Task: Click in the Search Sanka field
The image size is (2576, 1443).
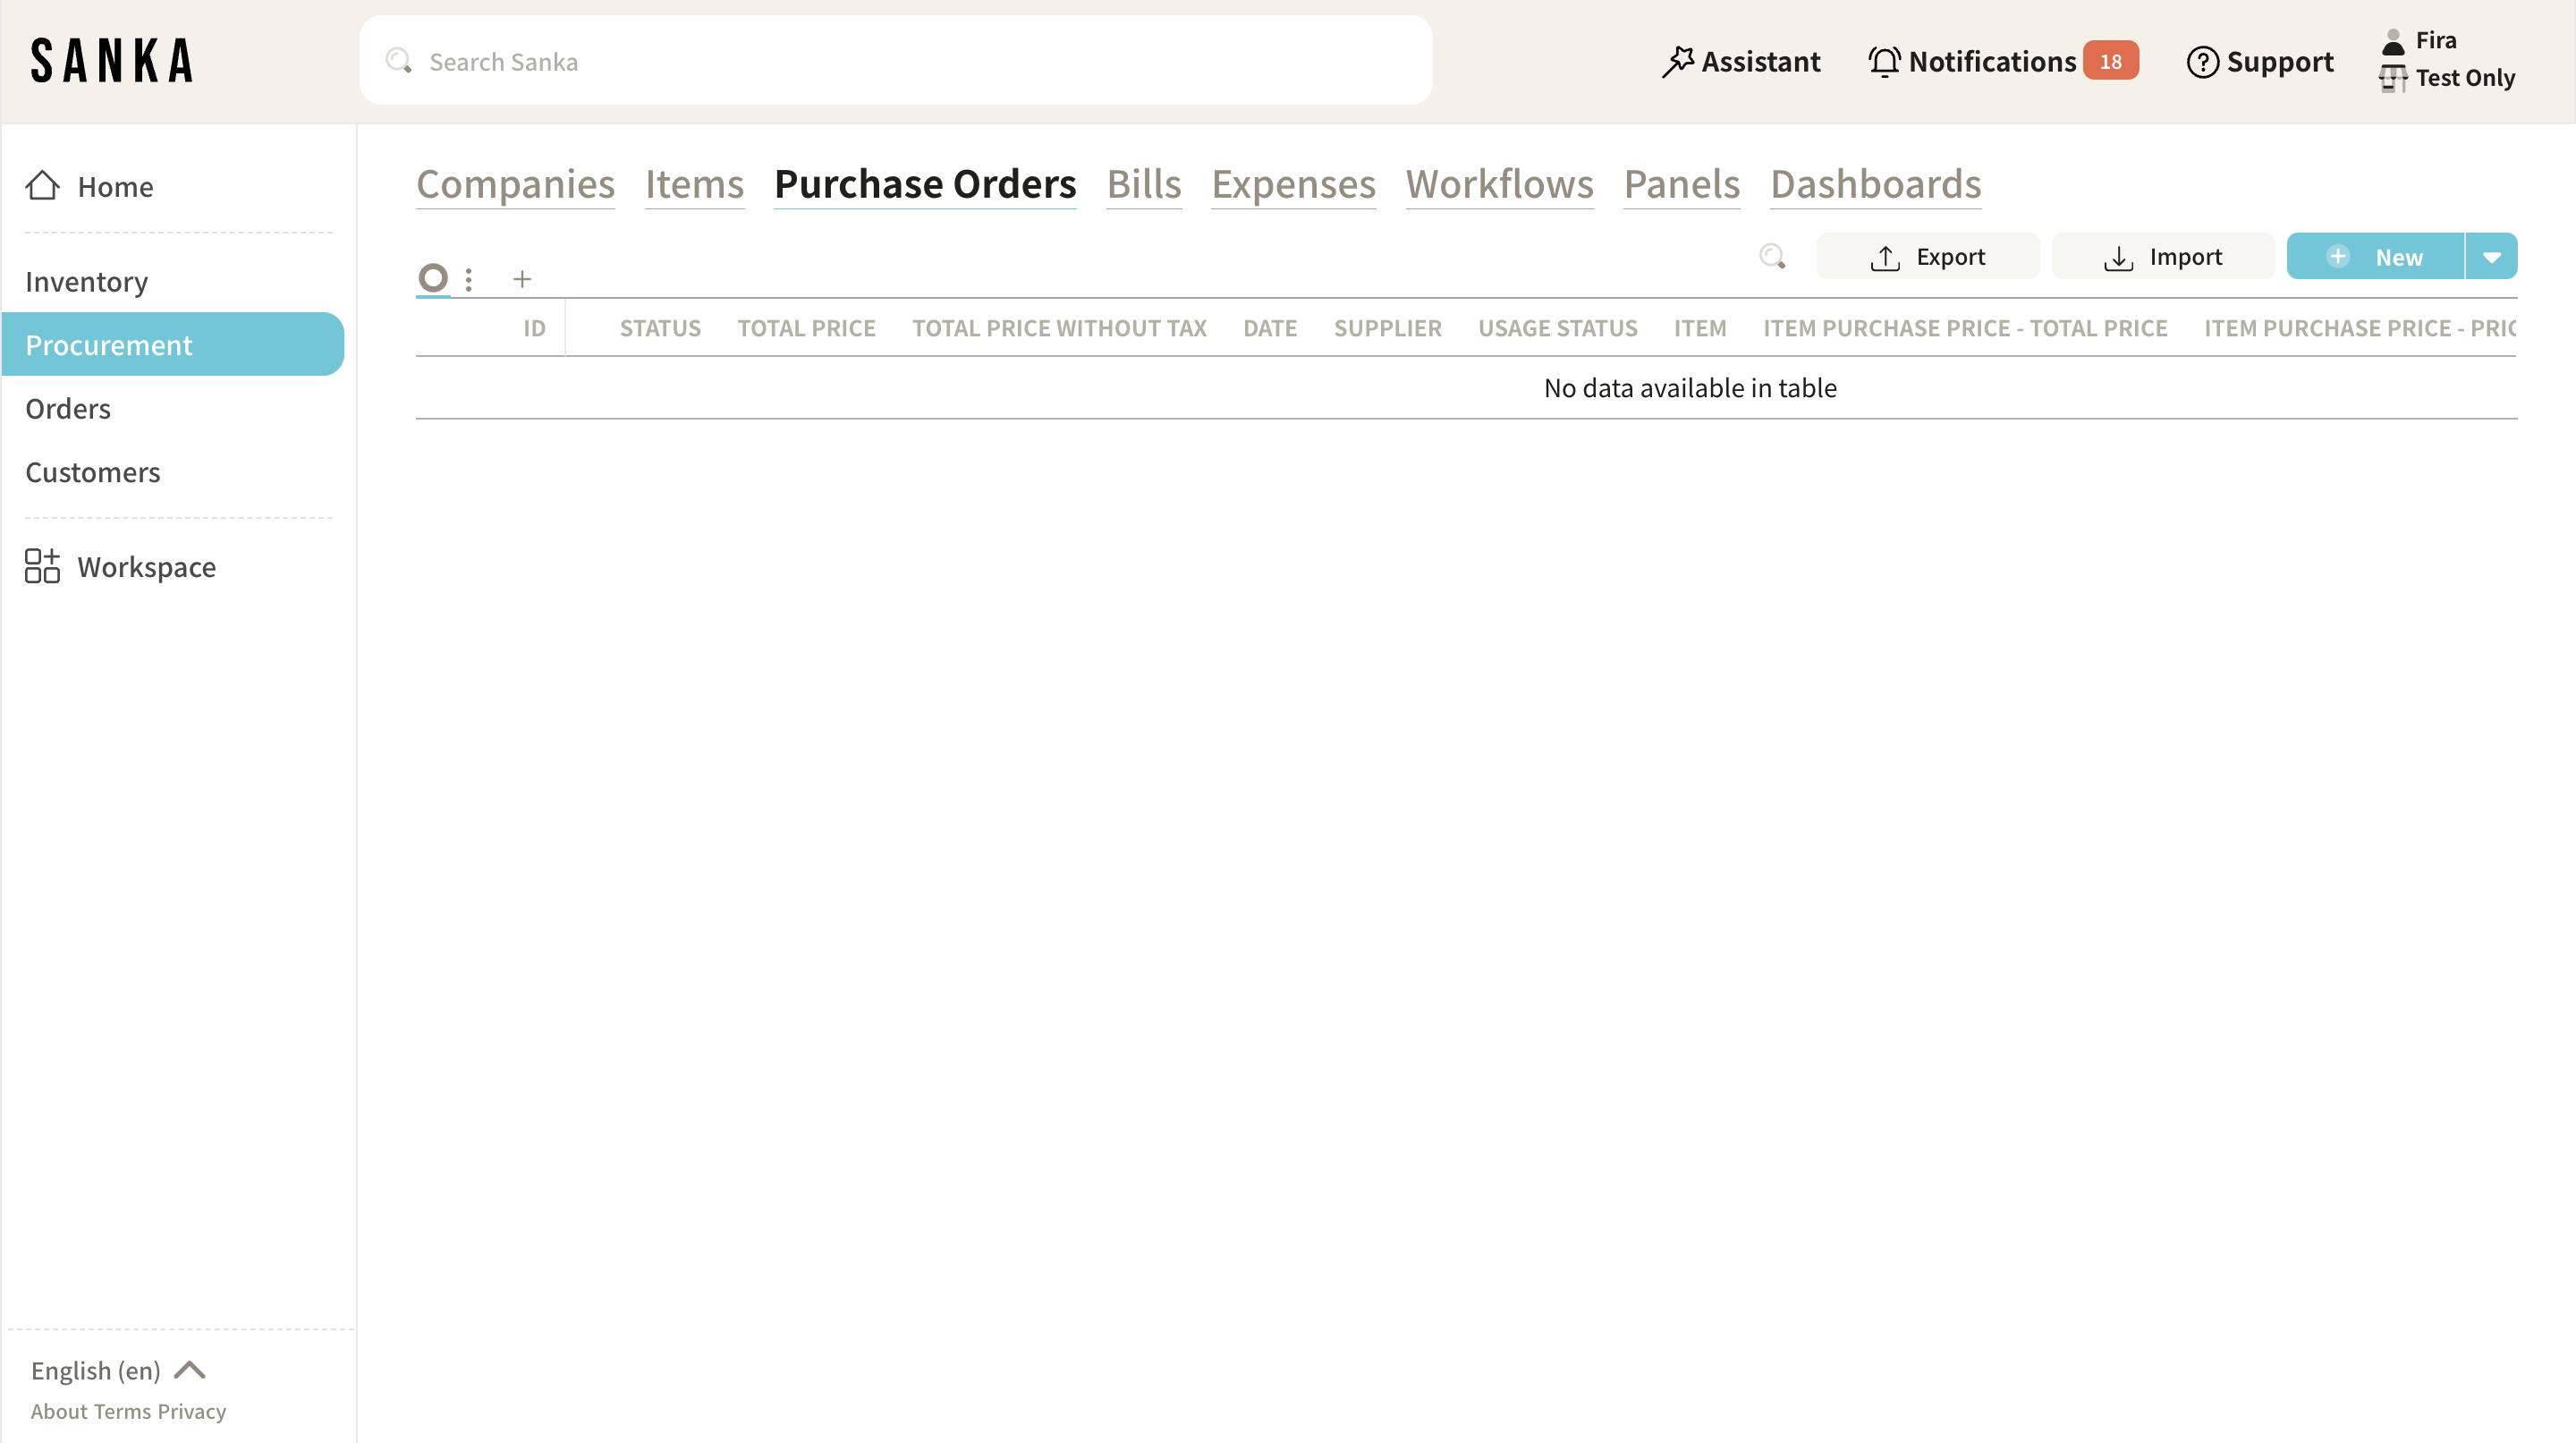Action: coord(895,62)
